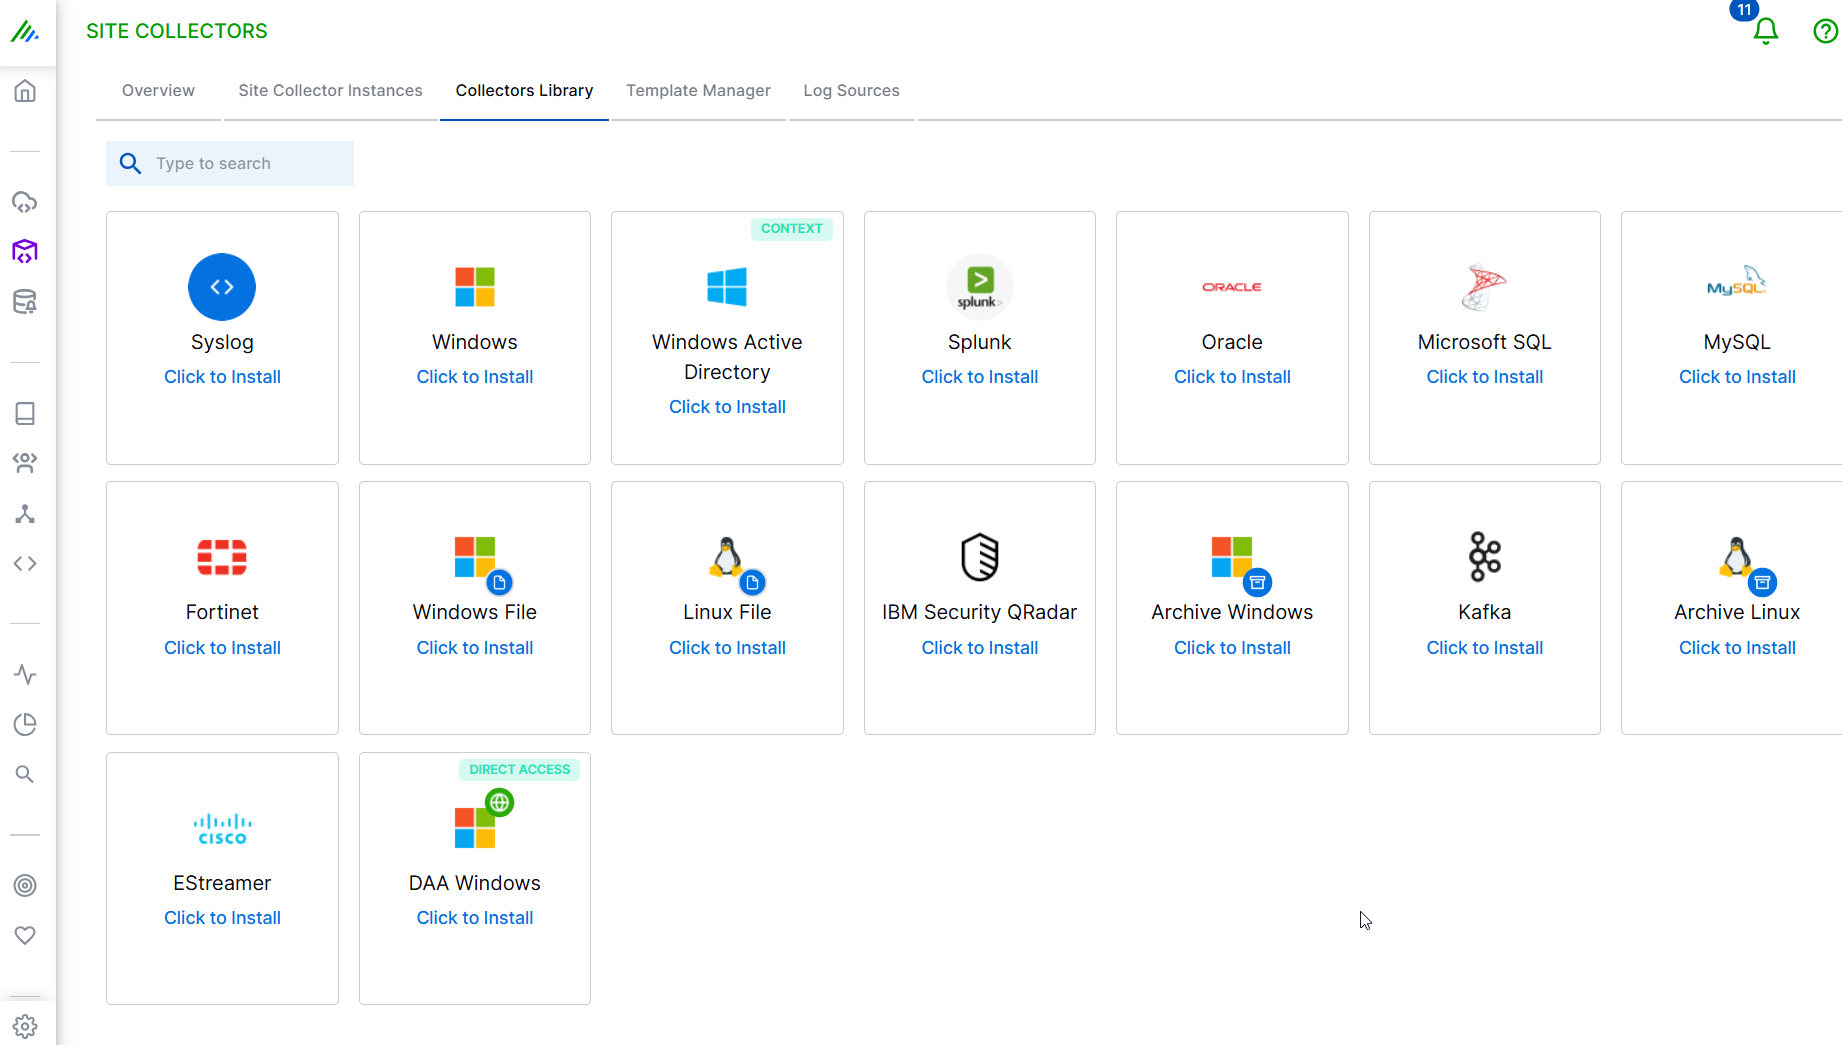Open the users group sidebar icon
Viewport: 1842px width, 1045px height.
(x=25, y=462)
